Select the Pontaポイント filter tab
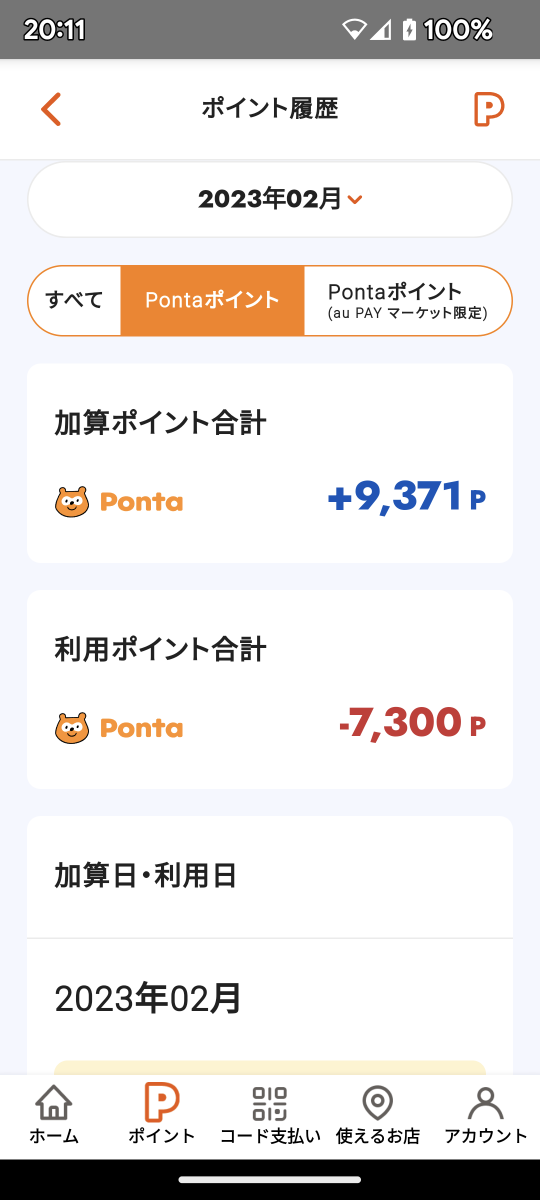540x1200 pixels. (x=212, y=300)
